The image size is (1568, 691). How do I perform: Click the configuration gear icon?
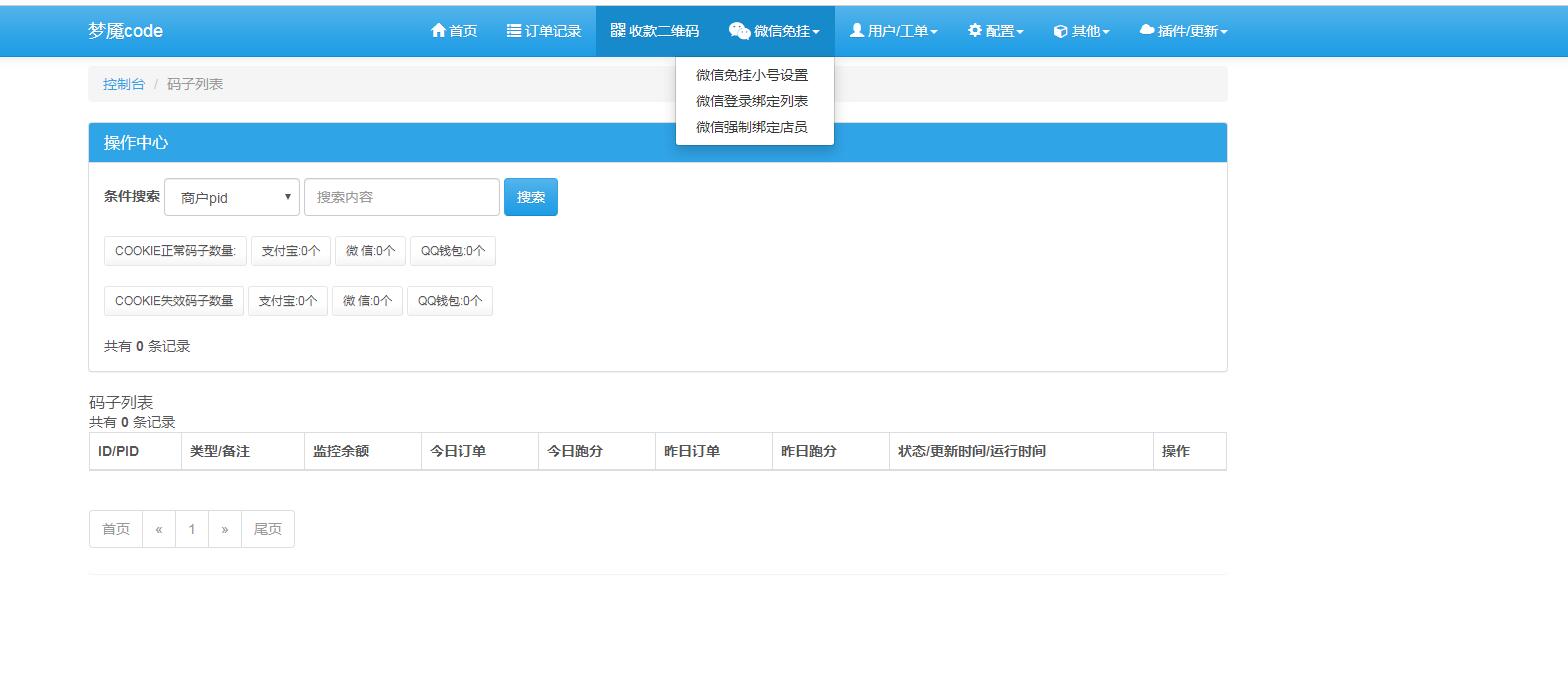(974, 31)
